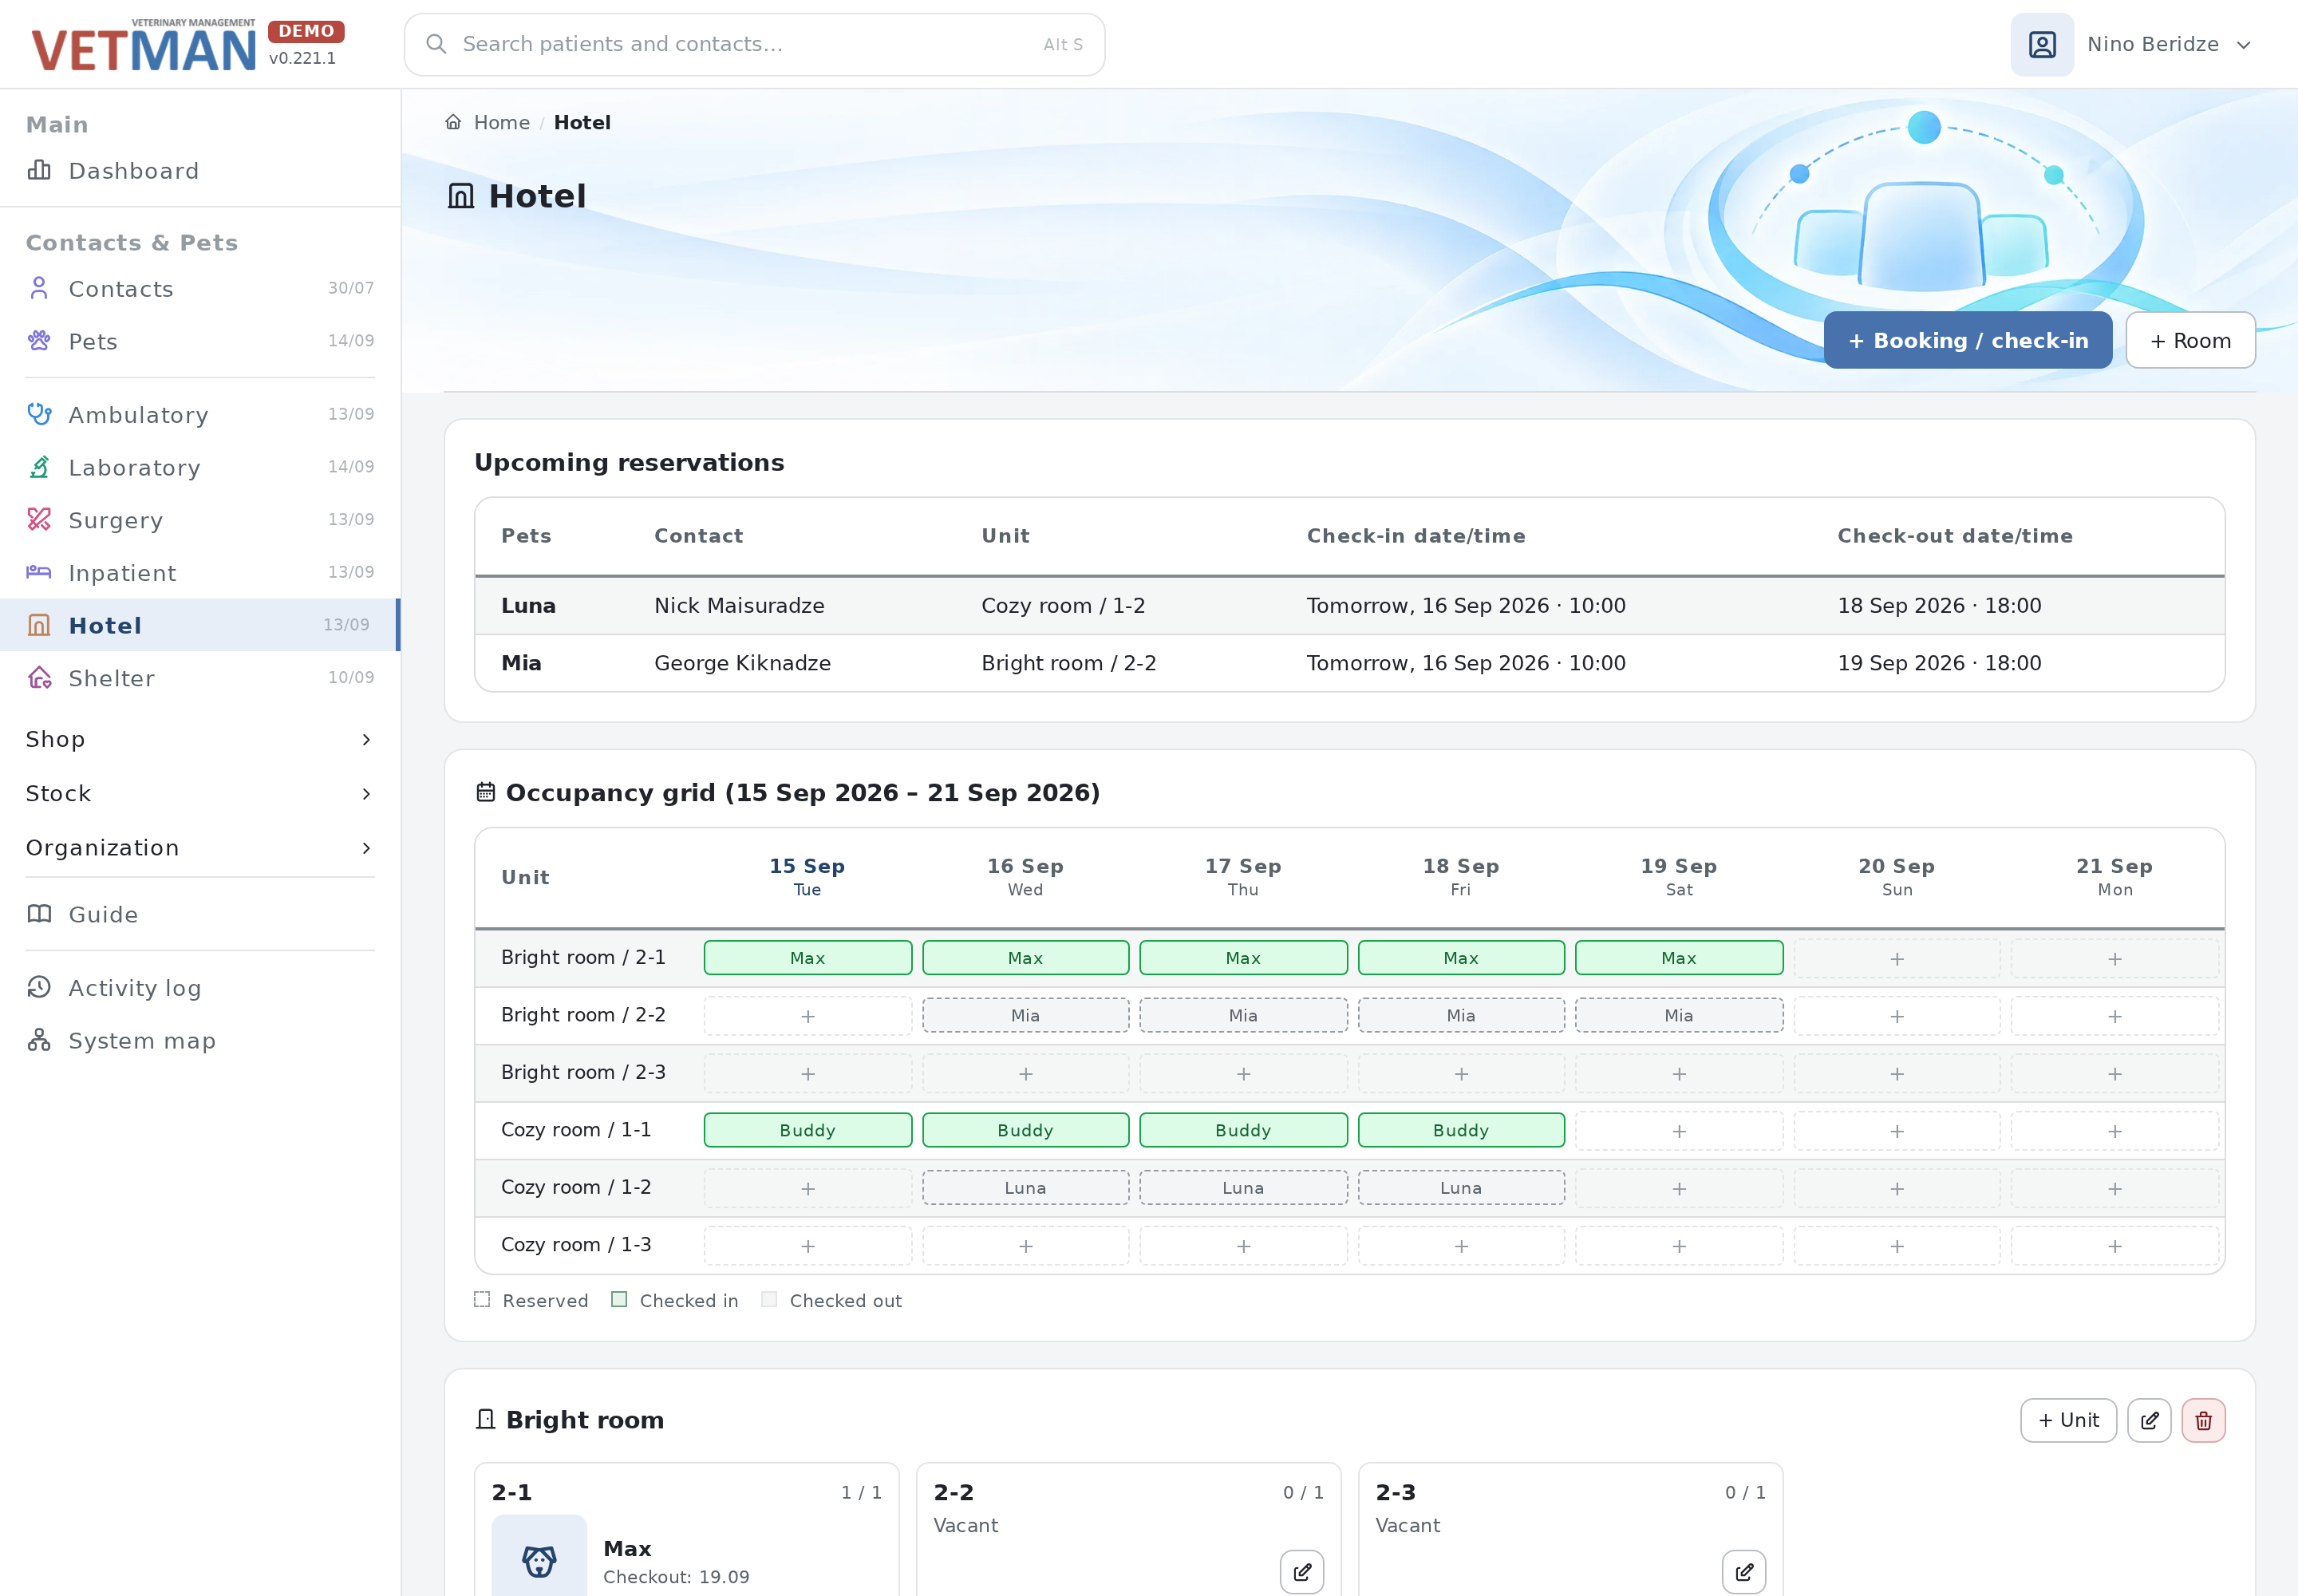Viewport: 2298px width, 1596px height.
Task: Click the Shelter house icon
Action: pos(39,678)
